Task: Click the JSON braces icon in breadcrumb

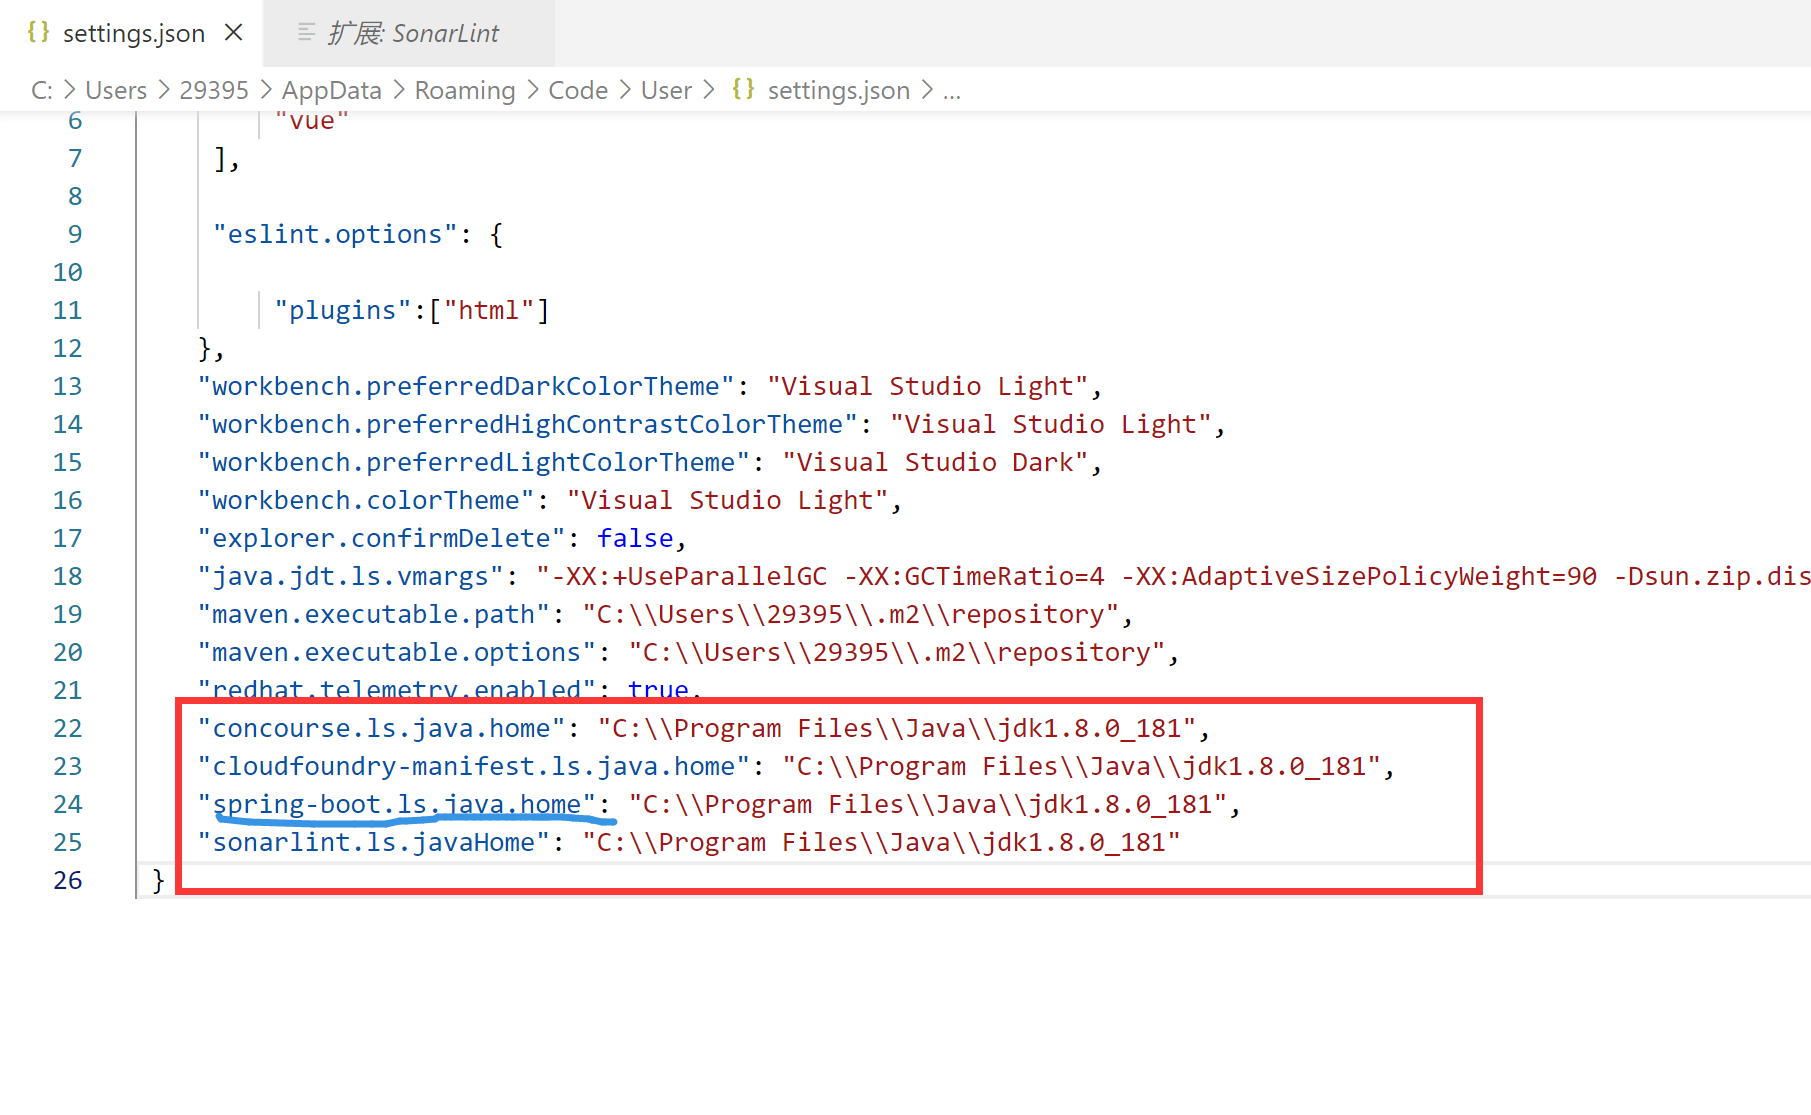Action: pyautogui.click(x=743, y=89)
